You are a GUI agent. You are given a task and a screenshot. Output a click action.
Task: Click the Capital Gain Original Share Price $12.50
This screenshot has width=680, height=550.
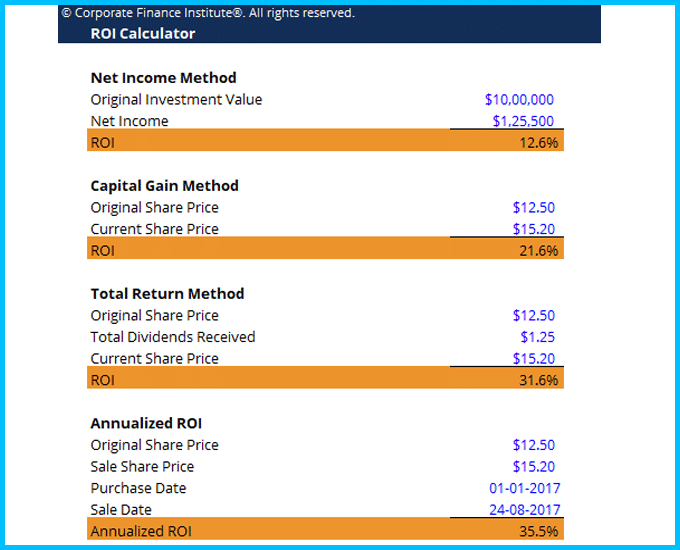click(x=533, y=207)
